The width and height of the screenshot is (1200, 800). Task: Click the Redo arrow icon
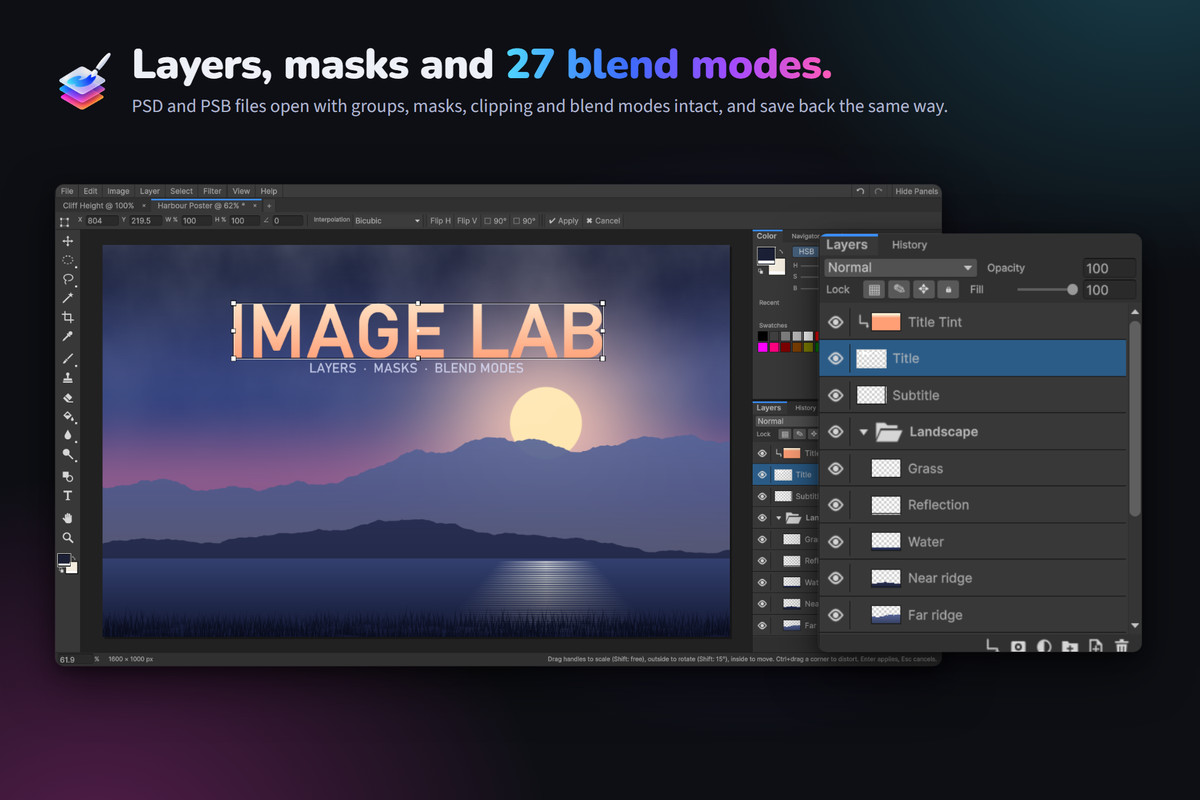(878, 191)
